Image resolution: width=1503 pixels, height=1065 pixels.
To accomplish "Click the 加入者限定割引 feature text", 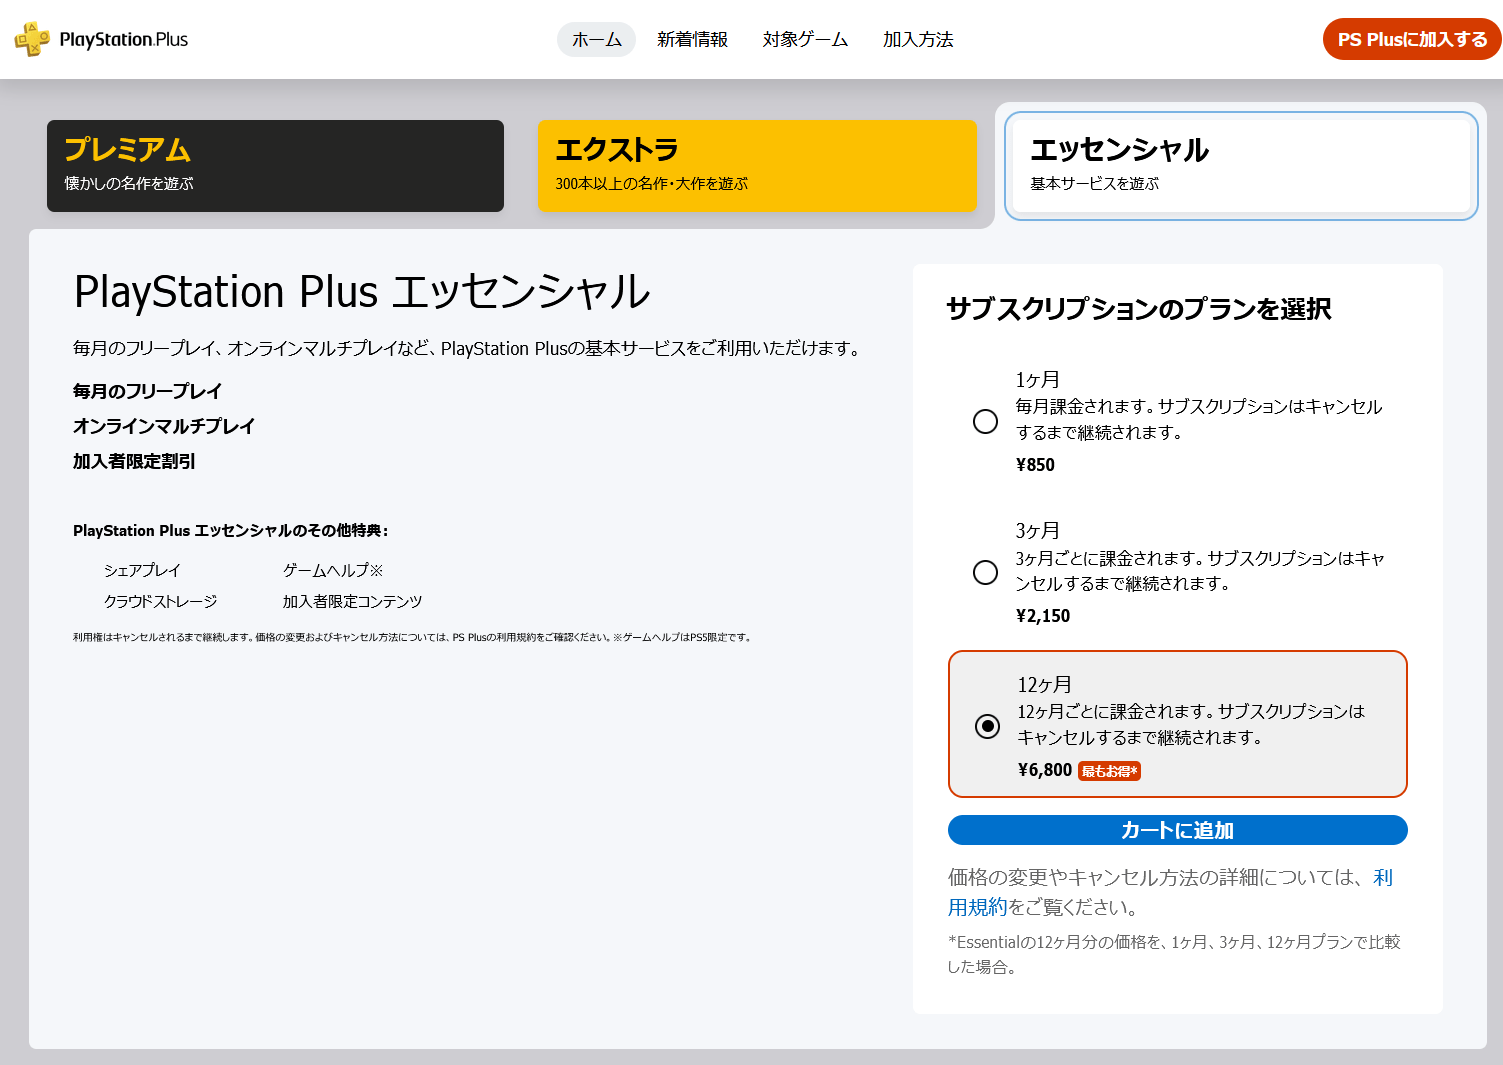I will (134, 461).
